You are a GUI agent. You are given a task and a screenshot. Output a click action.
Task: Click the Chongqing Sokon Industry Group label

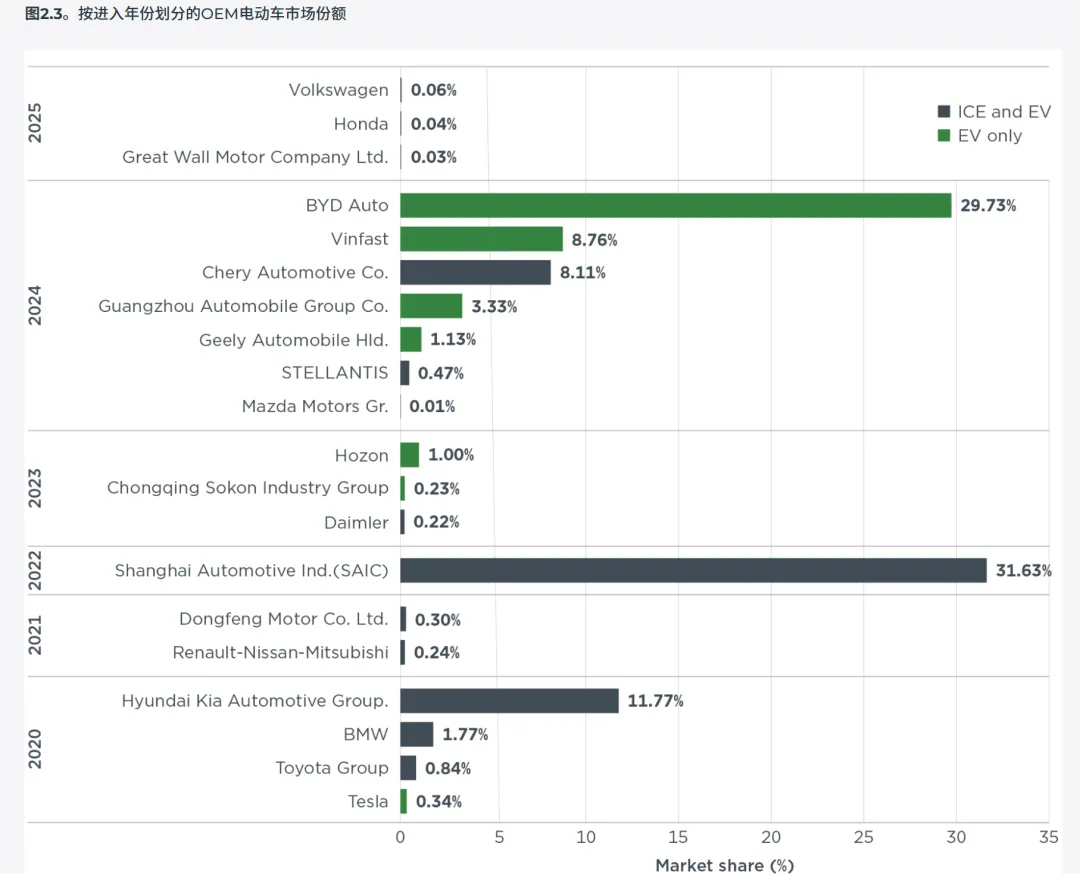[x=248, y=488]
